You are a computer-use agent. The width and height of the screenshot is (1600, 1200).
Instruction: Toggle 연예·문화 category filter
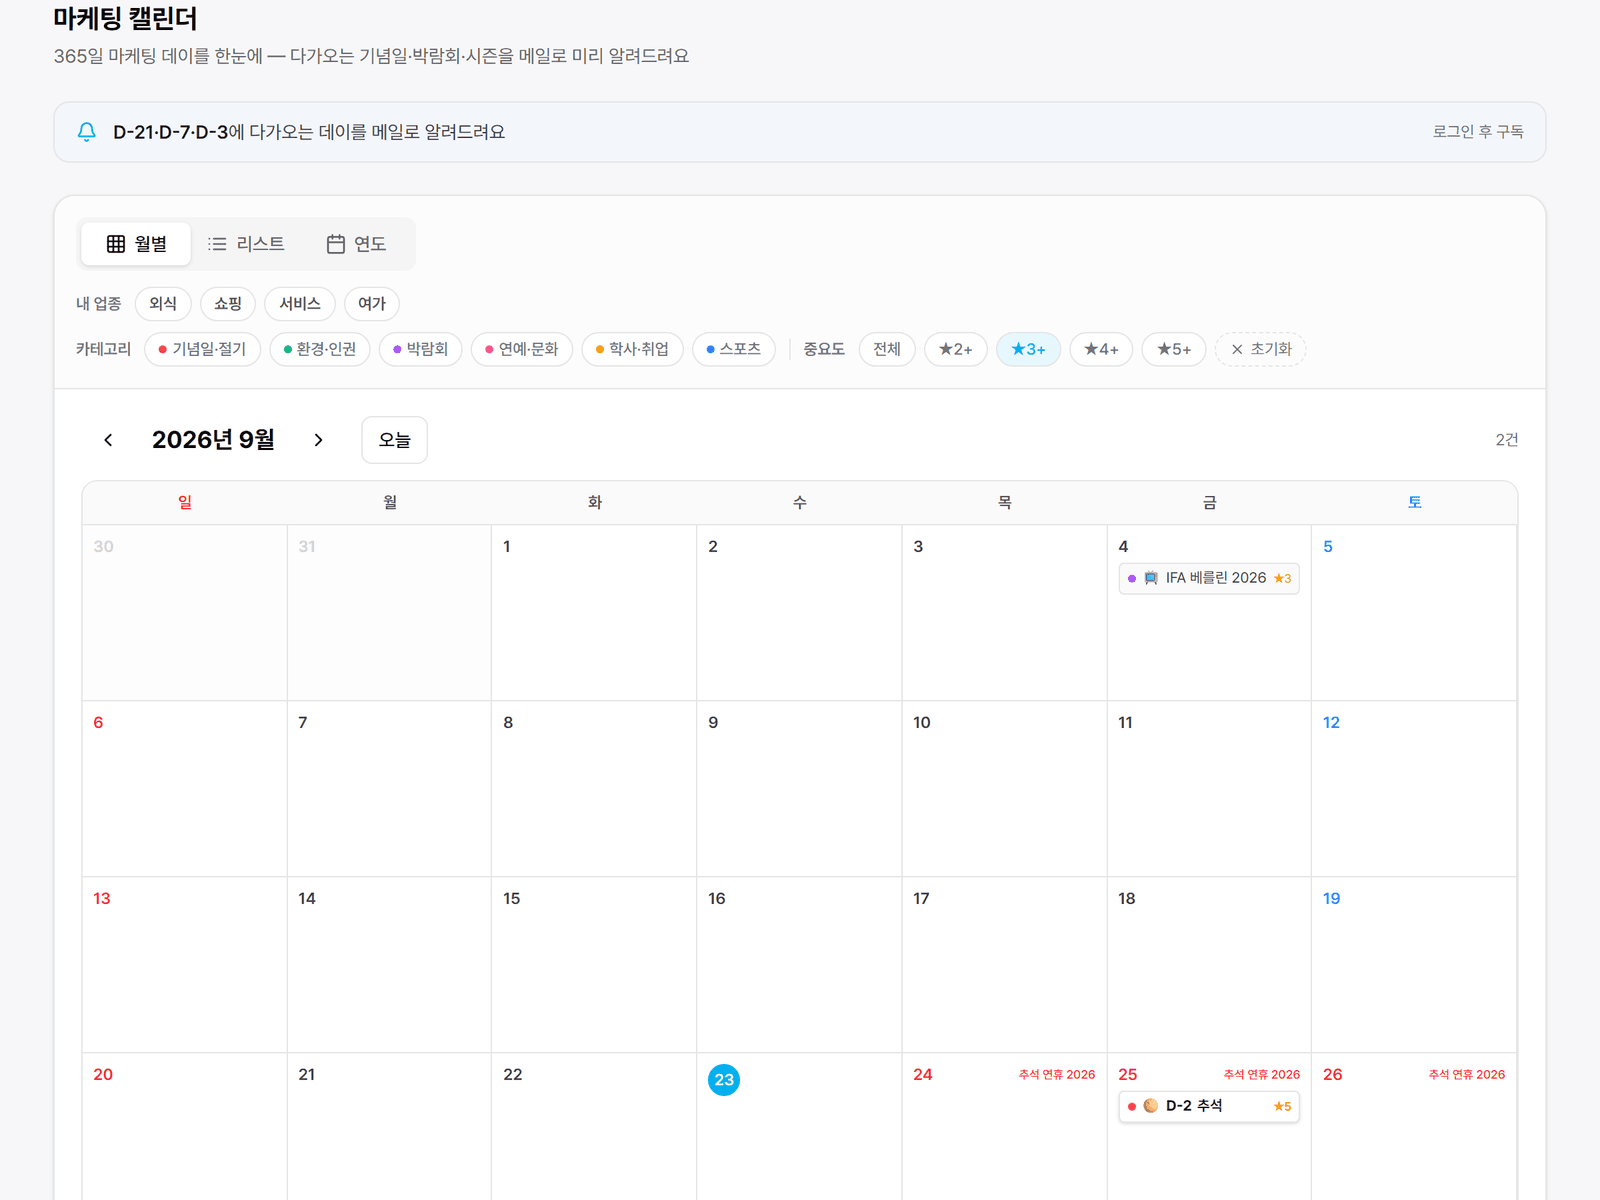(x=522, y=349)
